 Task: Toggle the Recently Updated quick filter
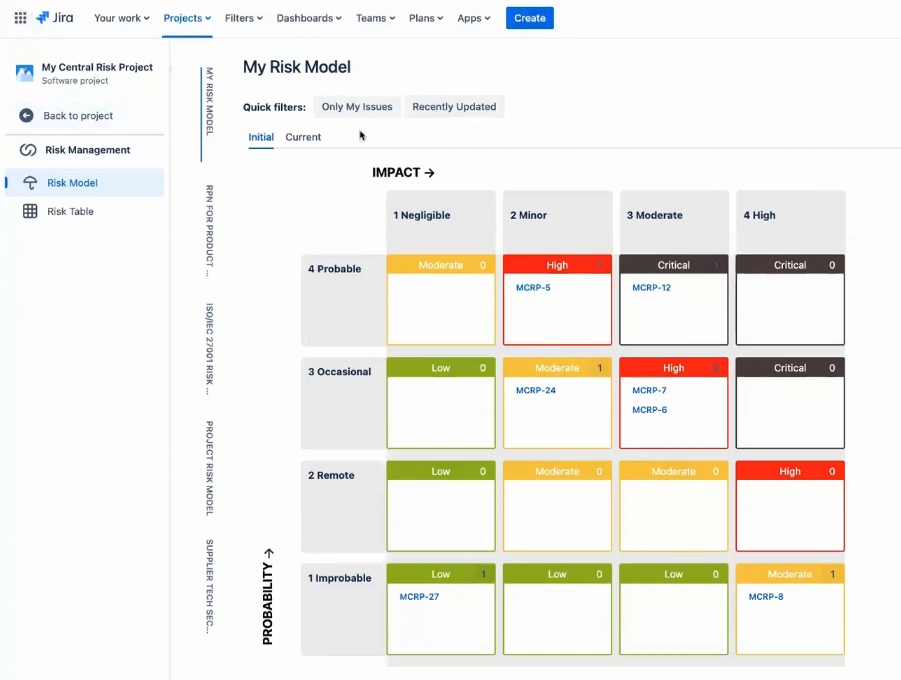pos(454,106)
